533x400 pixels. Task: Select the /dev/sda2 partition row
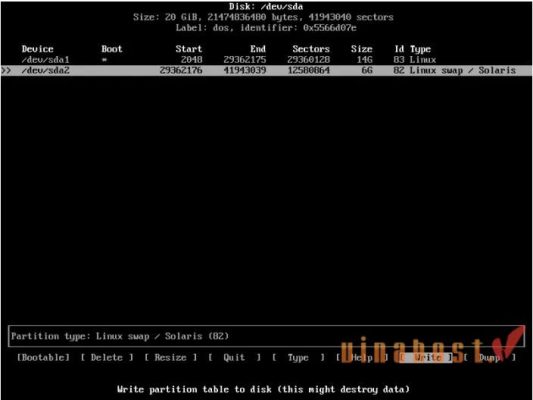(x=266, y=70)
